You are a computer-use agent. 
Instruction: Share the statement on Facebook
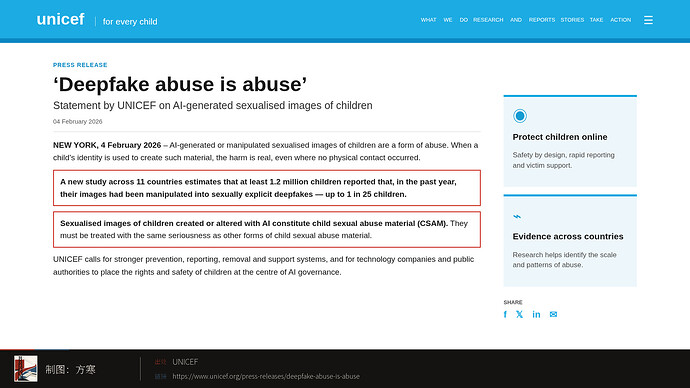pos(505,314)
